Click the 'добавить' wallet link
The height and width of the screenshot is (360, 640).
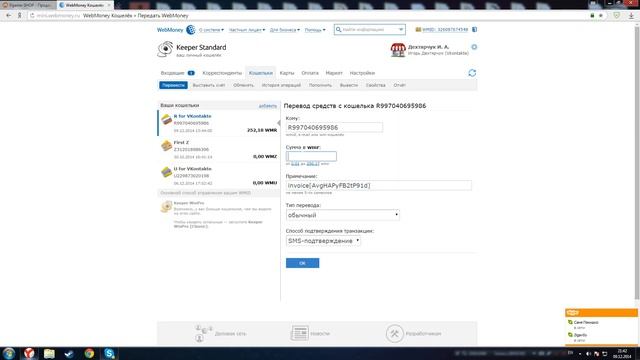(x=268, y=106)
